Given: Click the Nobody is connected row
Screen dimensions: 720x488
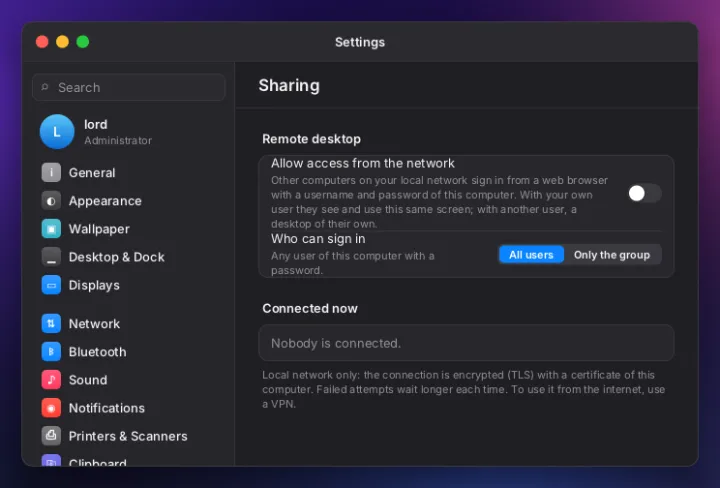Looking at the screenshot, I should 466,343.
